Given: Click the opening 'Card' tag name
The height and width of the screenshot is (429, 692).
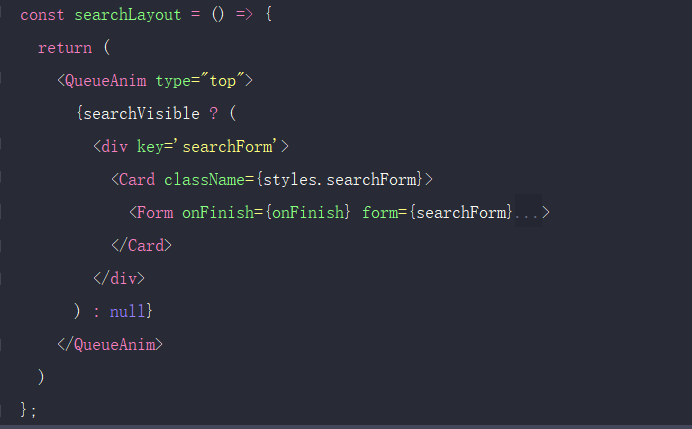Looking at the screenshot, I should pyautogui.click(x=137, y=180).
